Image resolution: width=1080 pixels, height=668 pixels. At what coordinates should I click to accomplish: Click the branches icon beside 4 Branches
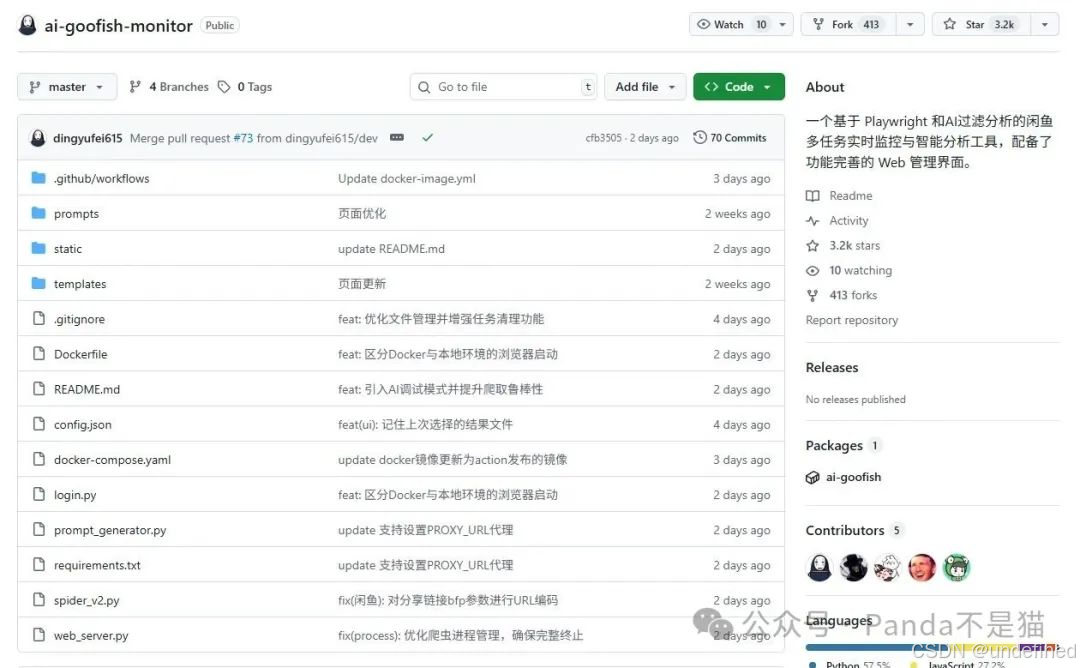click(135, 87)
